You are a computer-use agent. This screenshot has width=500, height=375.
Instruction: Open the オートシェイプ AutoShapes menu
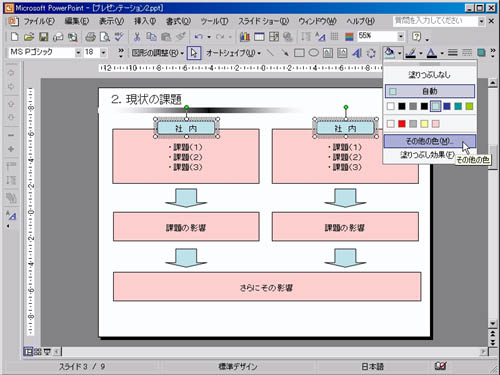pyautogui.click(x=233, y=53)
